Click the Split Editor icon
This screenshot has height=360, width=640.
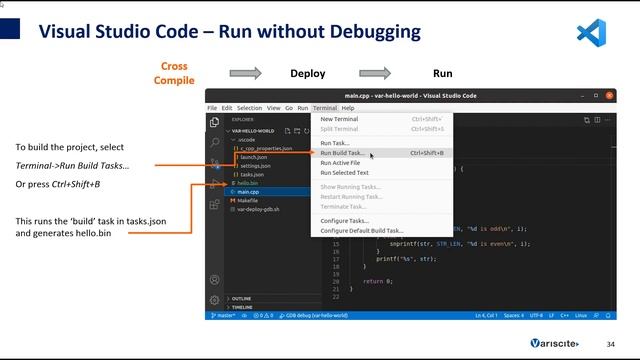(597, 120)
